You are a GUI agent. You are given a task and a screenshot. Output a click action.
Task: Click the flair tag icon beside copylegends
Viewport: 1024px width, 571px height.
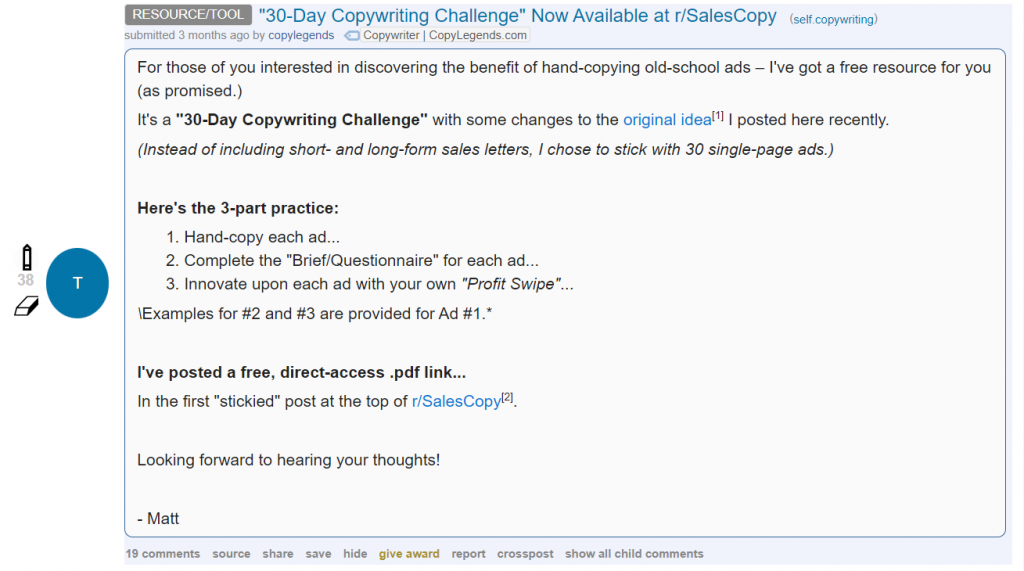point(352,36)
